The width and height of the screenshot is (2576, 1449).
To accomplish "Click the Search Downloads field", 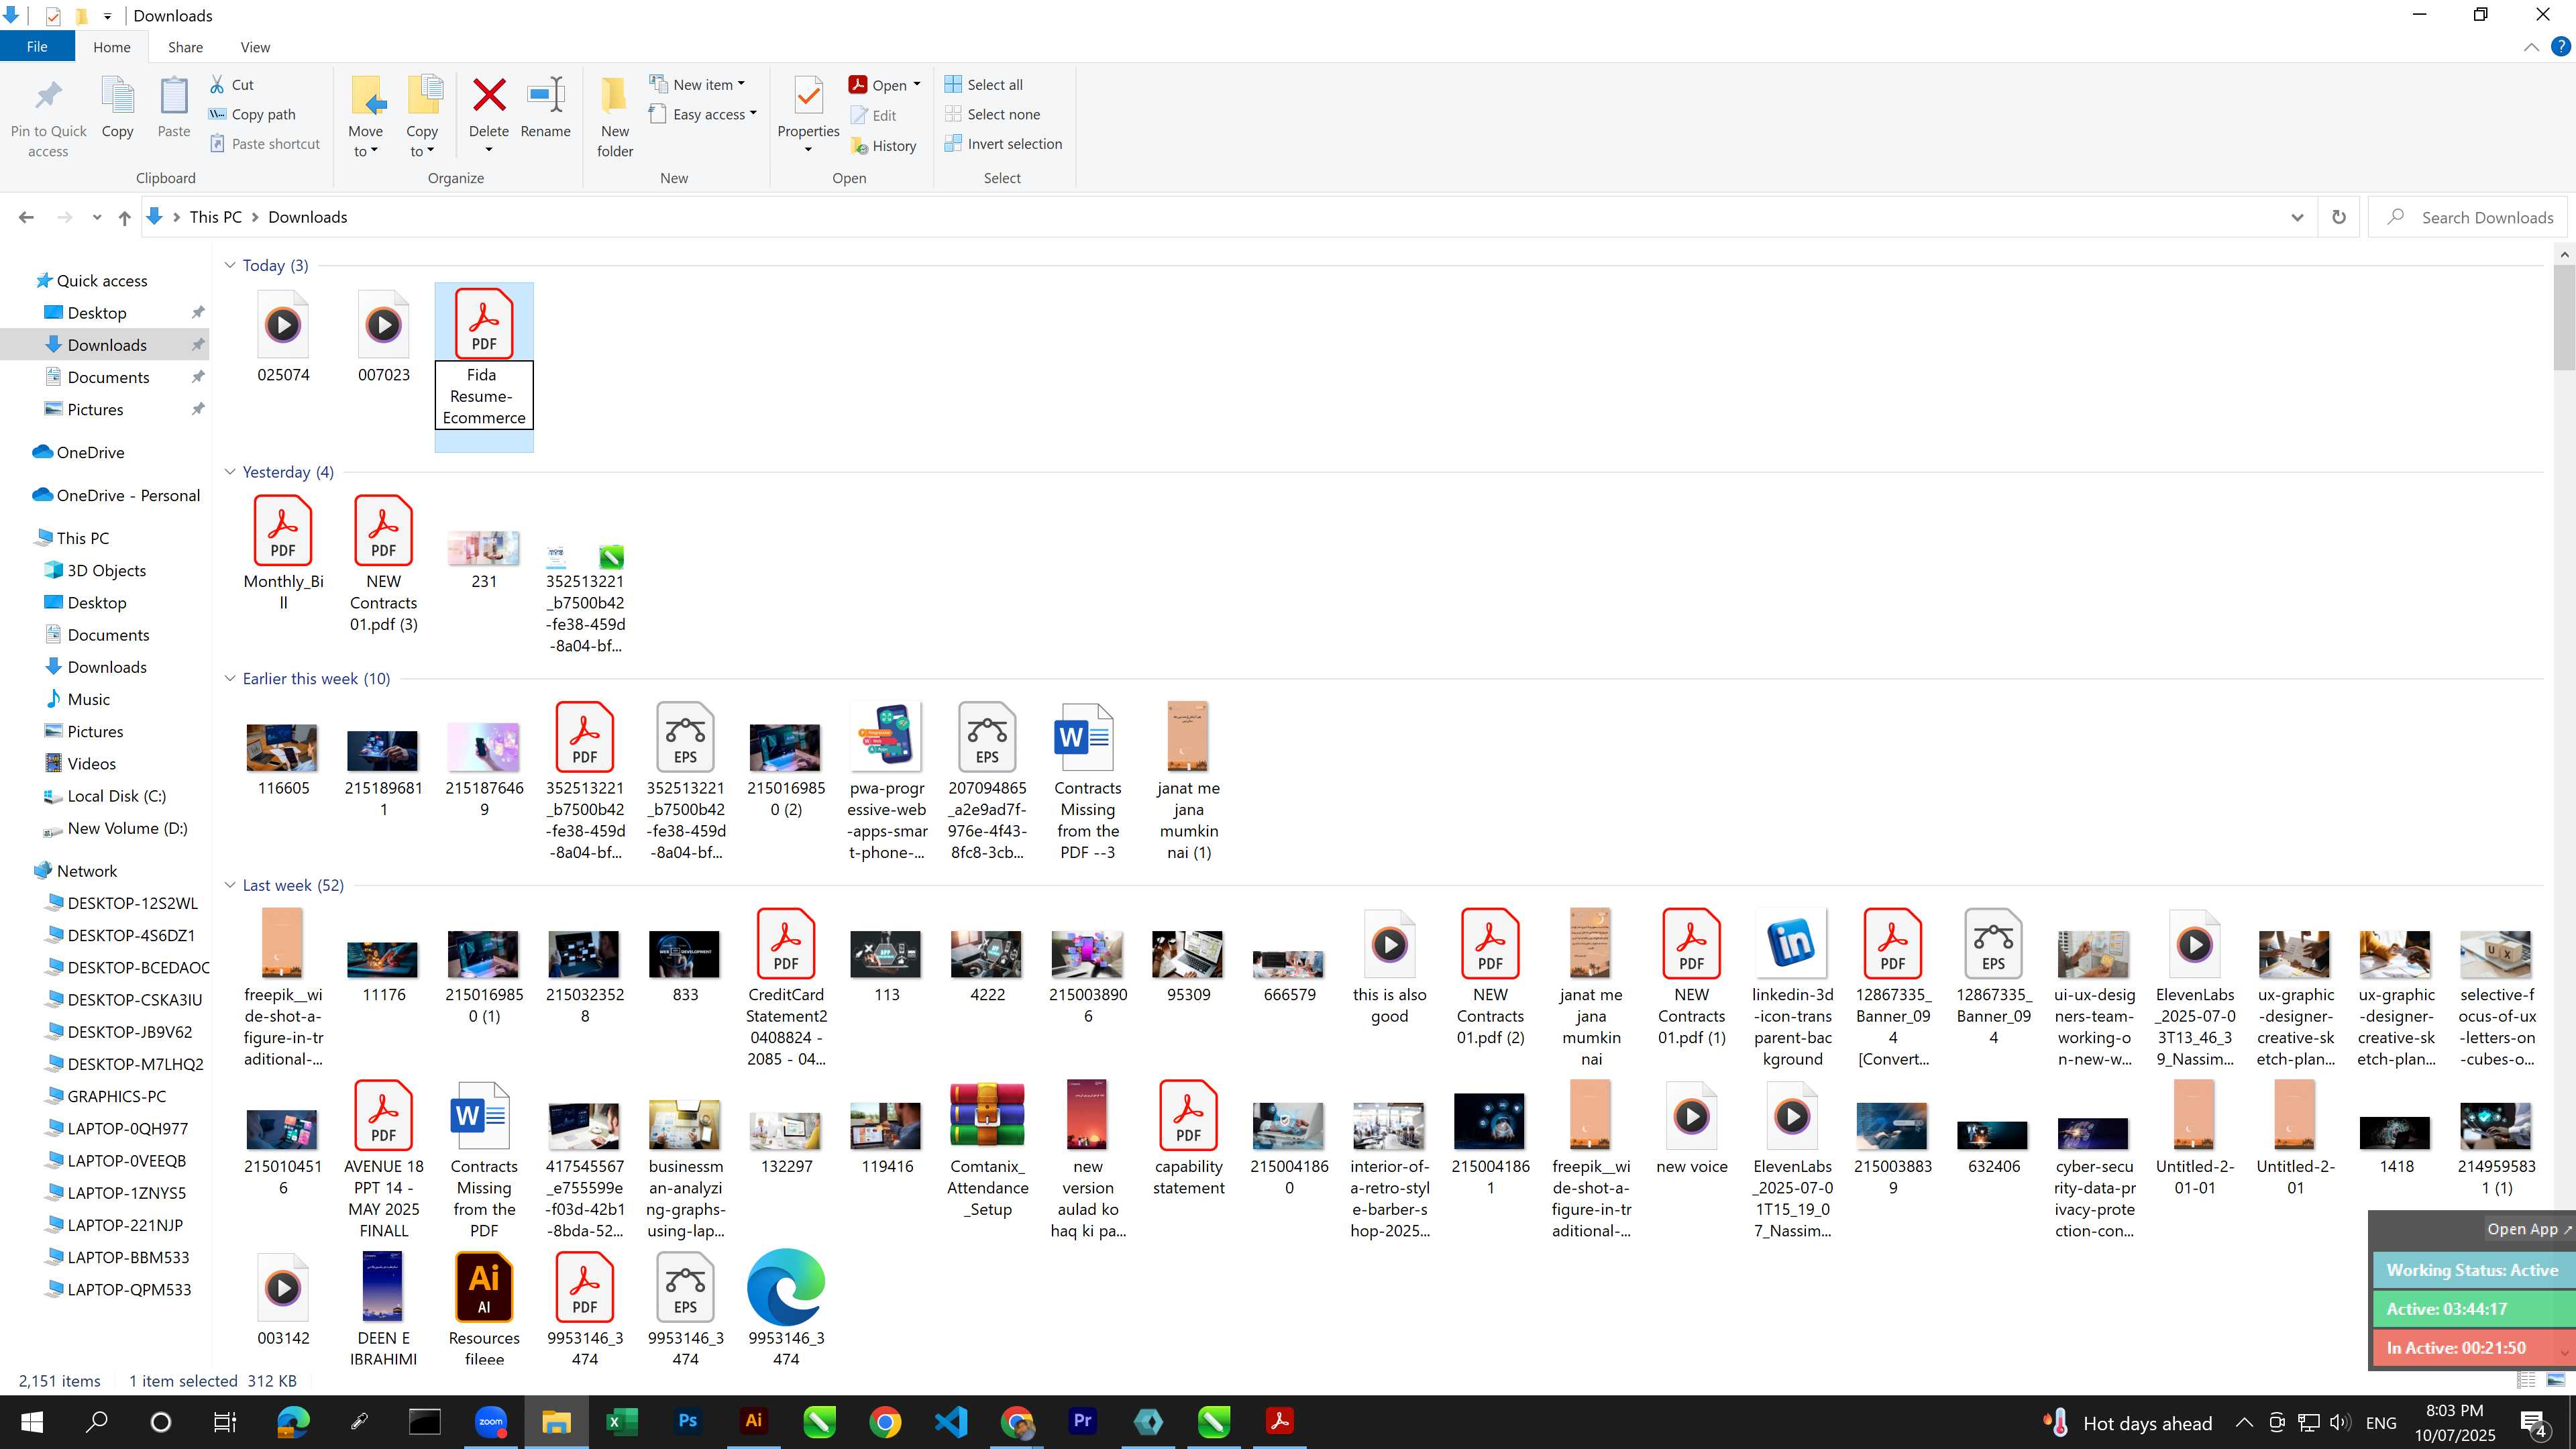I will [2467, 217].
